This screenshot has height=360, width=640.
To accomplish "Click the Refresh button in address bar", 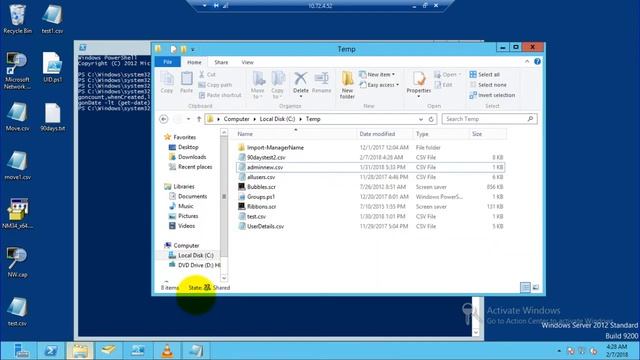I will [431, 119].
